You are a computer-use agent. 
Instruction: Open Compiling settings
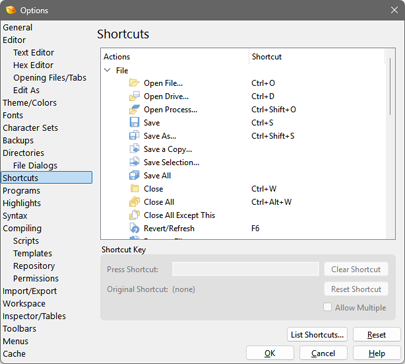22,228
